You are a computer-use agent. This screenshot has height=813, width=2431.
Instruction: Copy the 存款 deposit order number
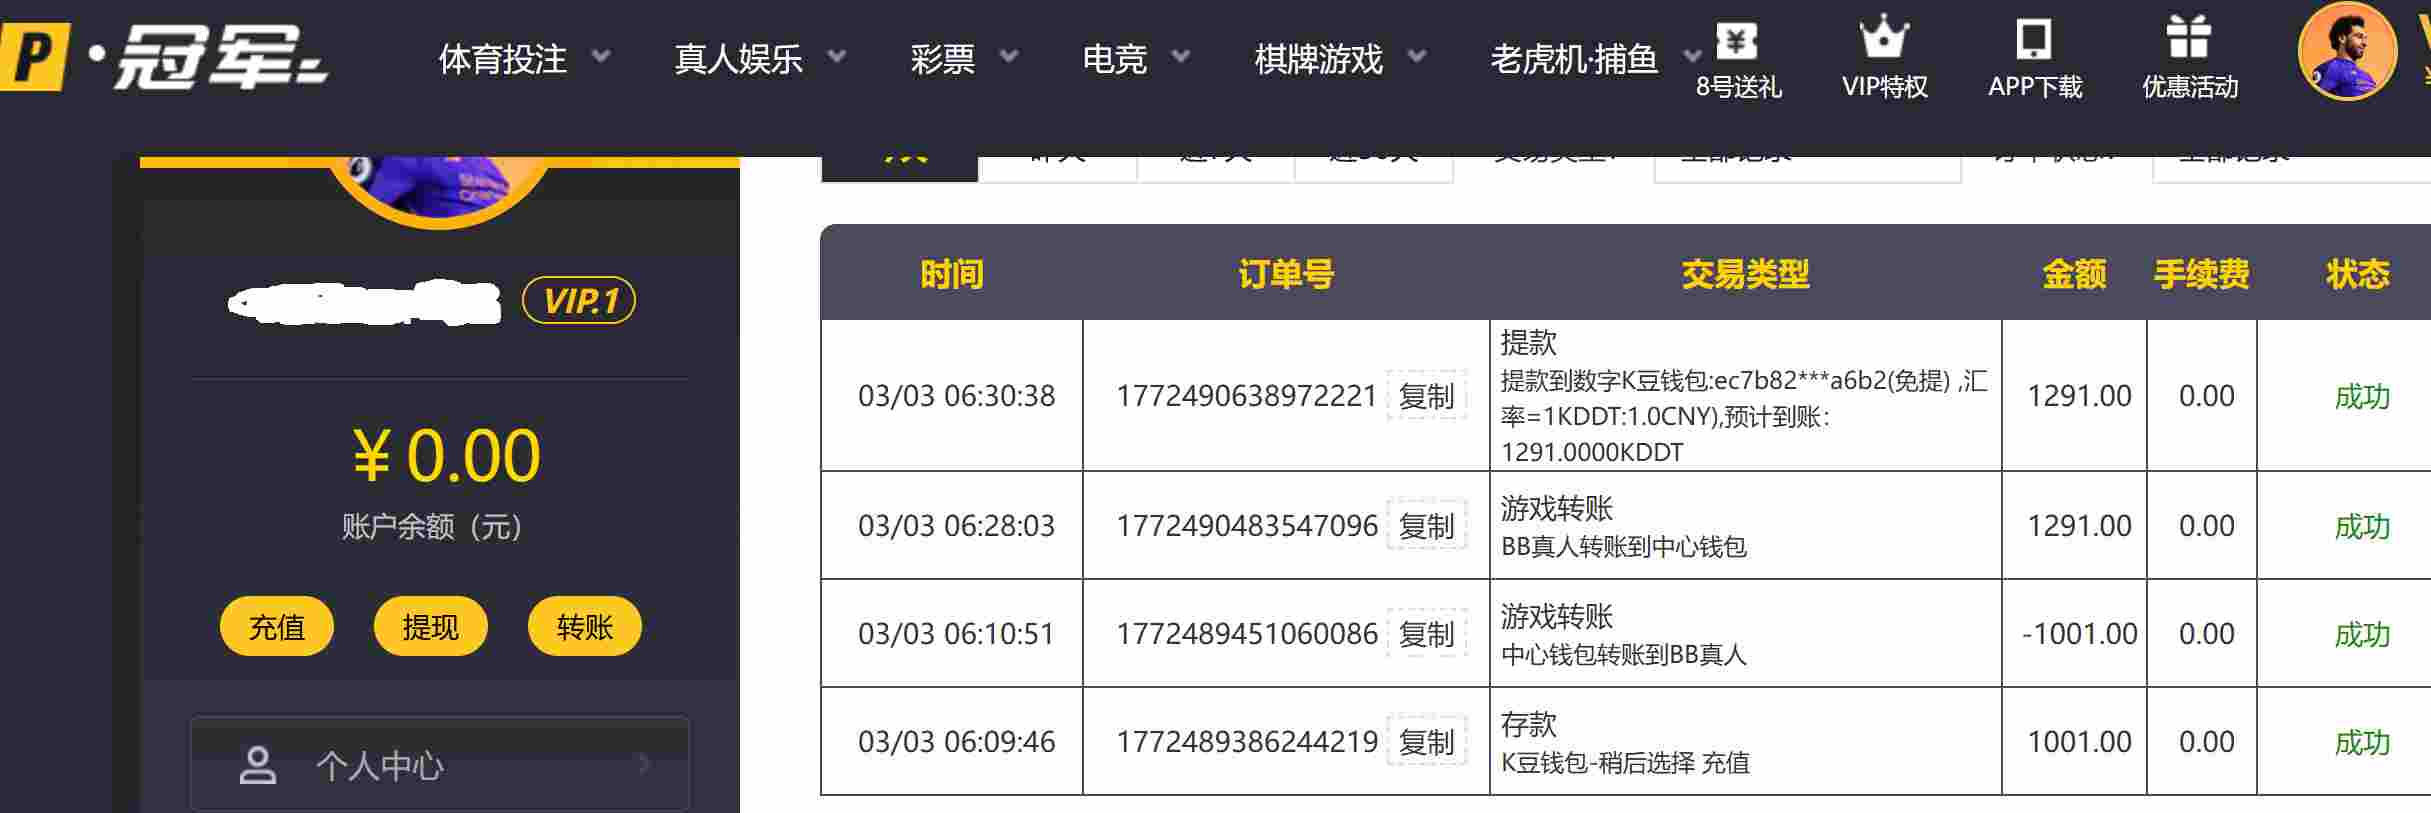[x=1426, y=742]
